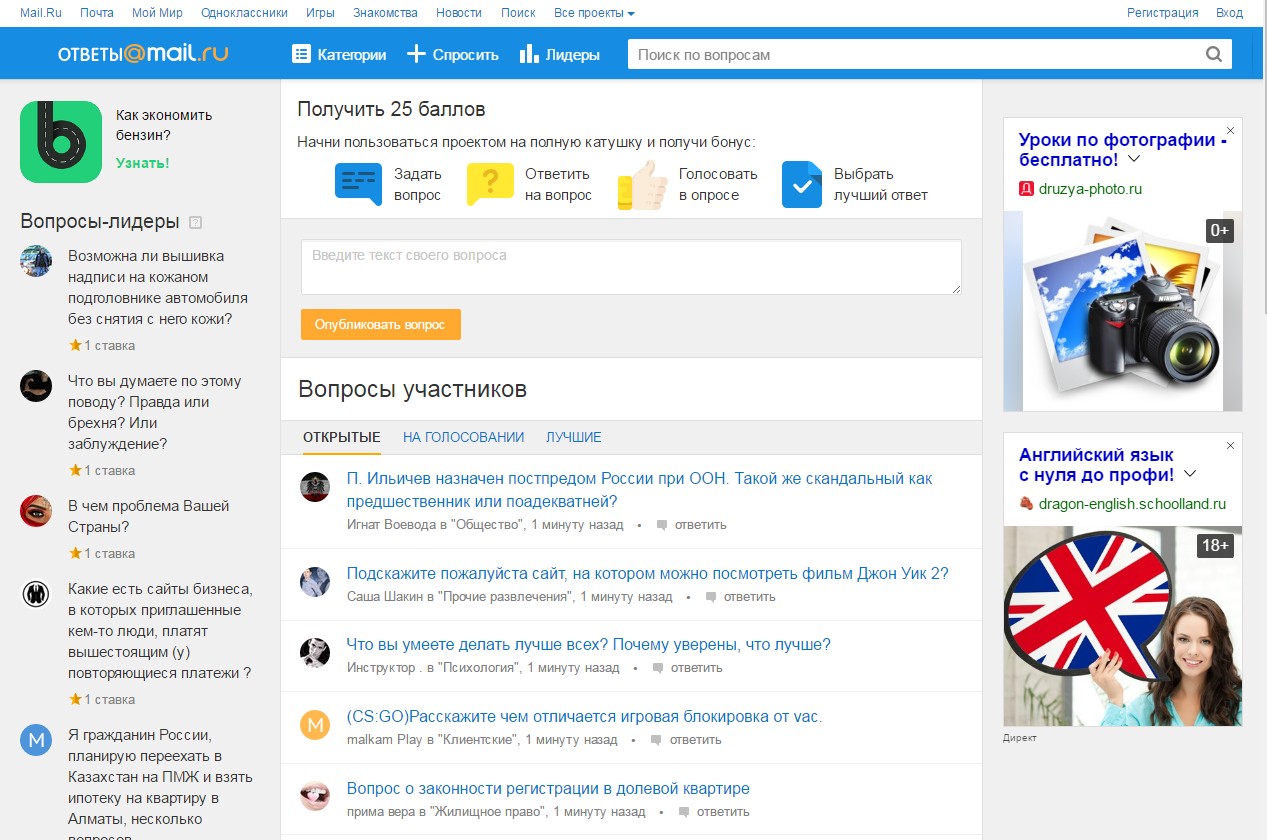
Task: Click the thumbs-up 'Голосовать в опросе' icon
Action: [642, 185]
